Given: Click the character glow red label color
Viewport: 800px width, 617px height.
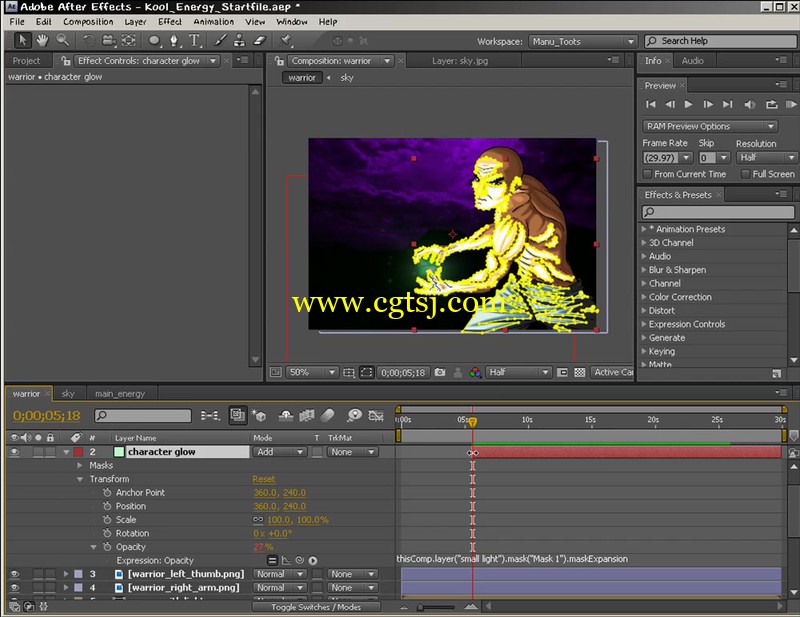Looking at the screenshot, I should [x=78, y=452].
